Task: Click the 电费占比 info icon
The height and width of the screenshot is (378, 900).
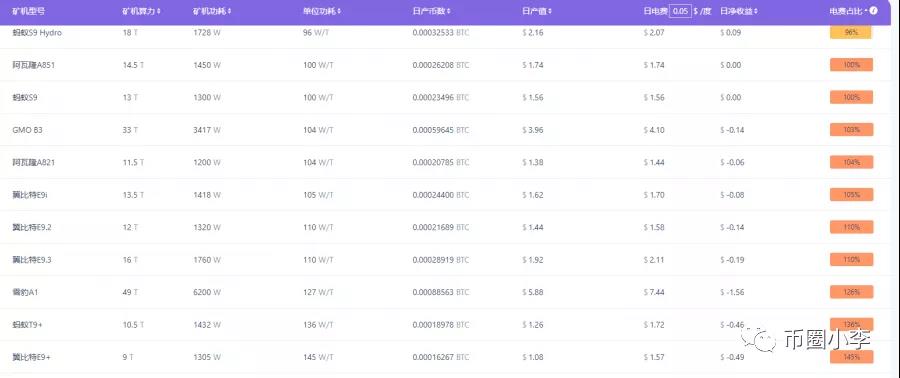Action: 874,10
